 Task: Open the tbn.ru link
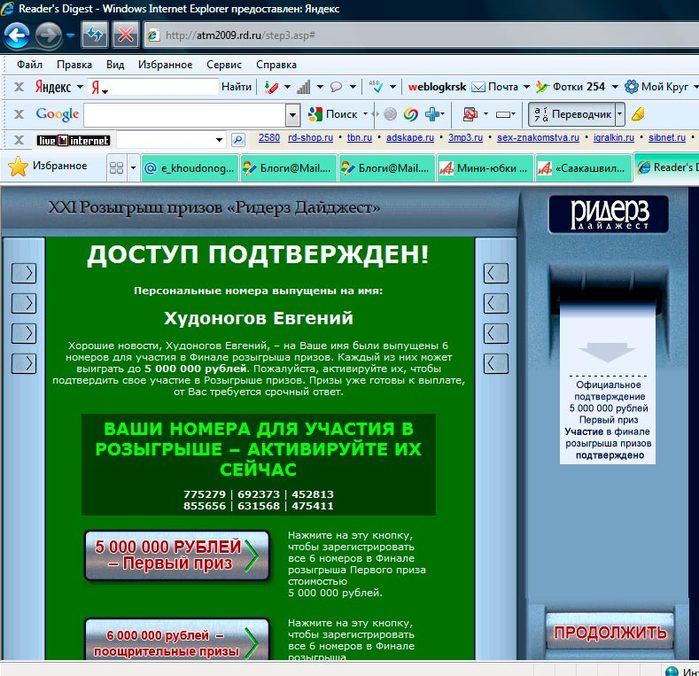pos(359,138)
